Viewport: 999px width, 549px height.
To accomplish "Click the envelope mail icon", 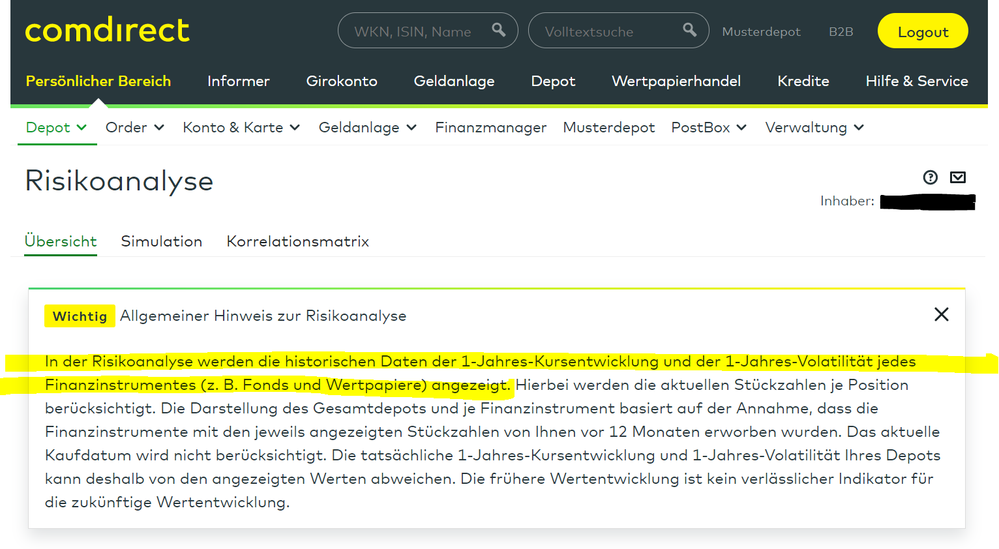I will click(958, 178).
